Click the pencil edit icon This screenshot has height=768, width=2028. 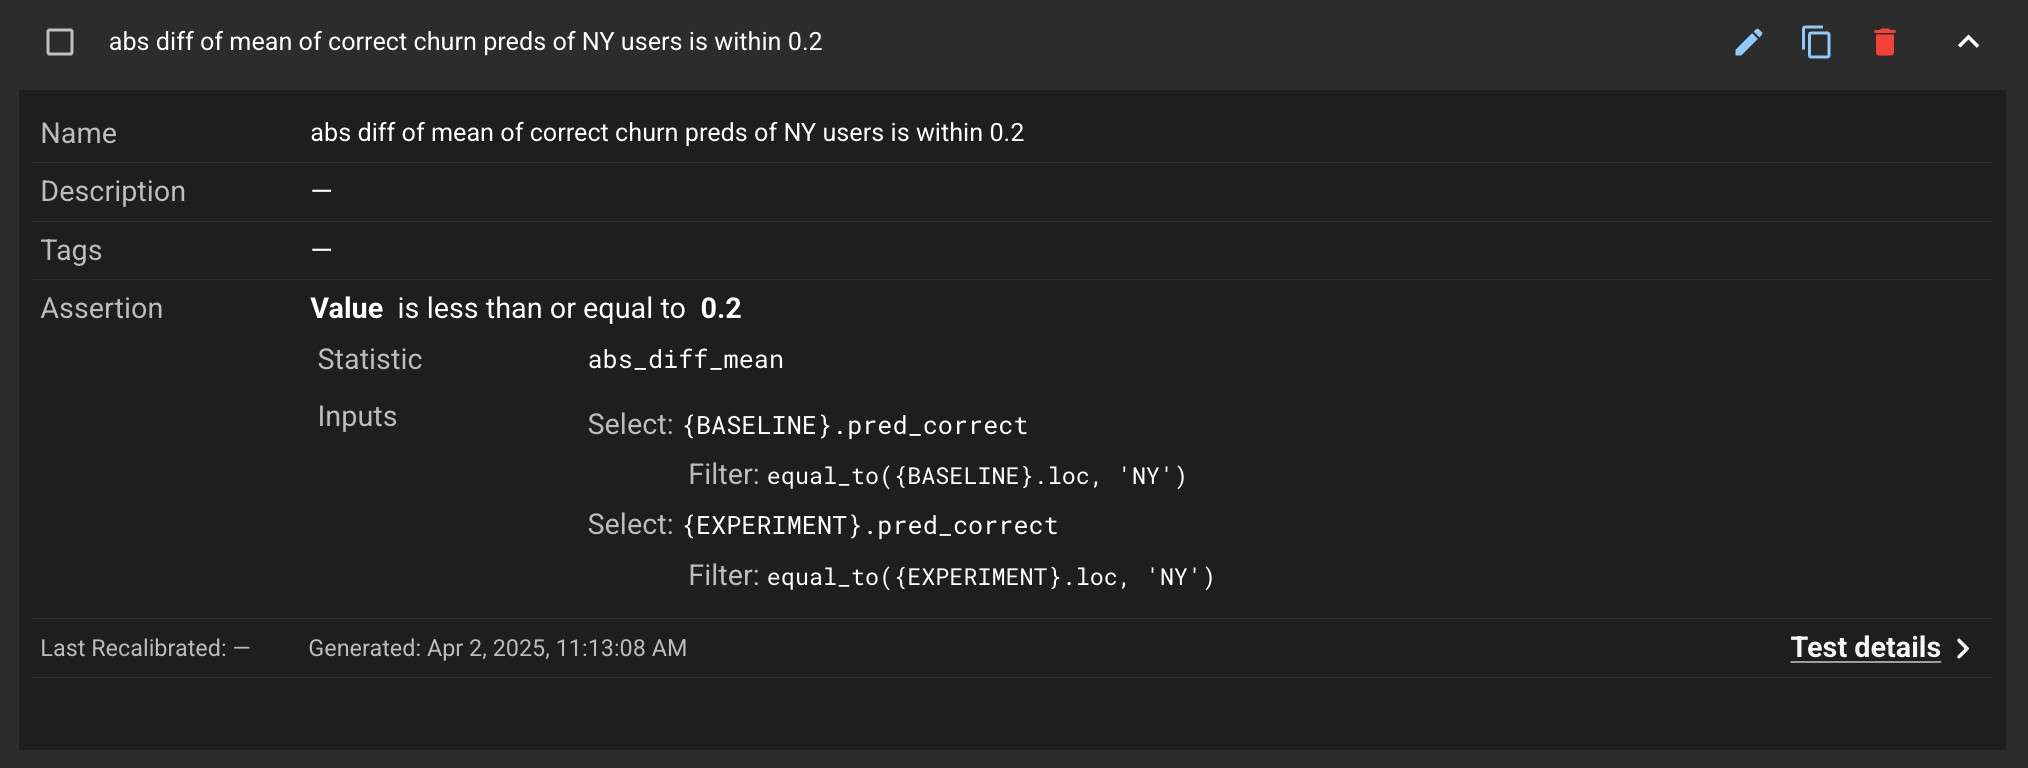pos(1748,42)
